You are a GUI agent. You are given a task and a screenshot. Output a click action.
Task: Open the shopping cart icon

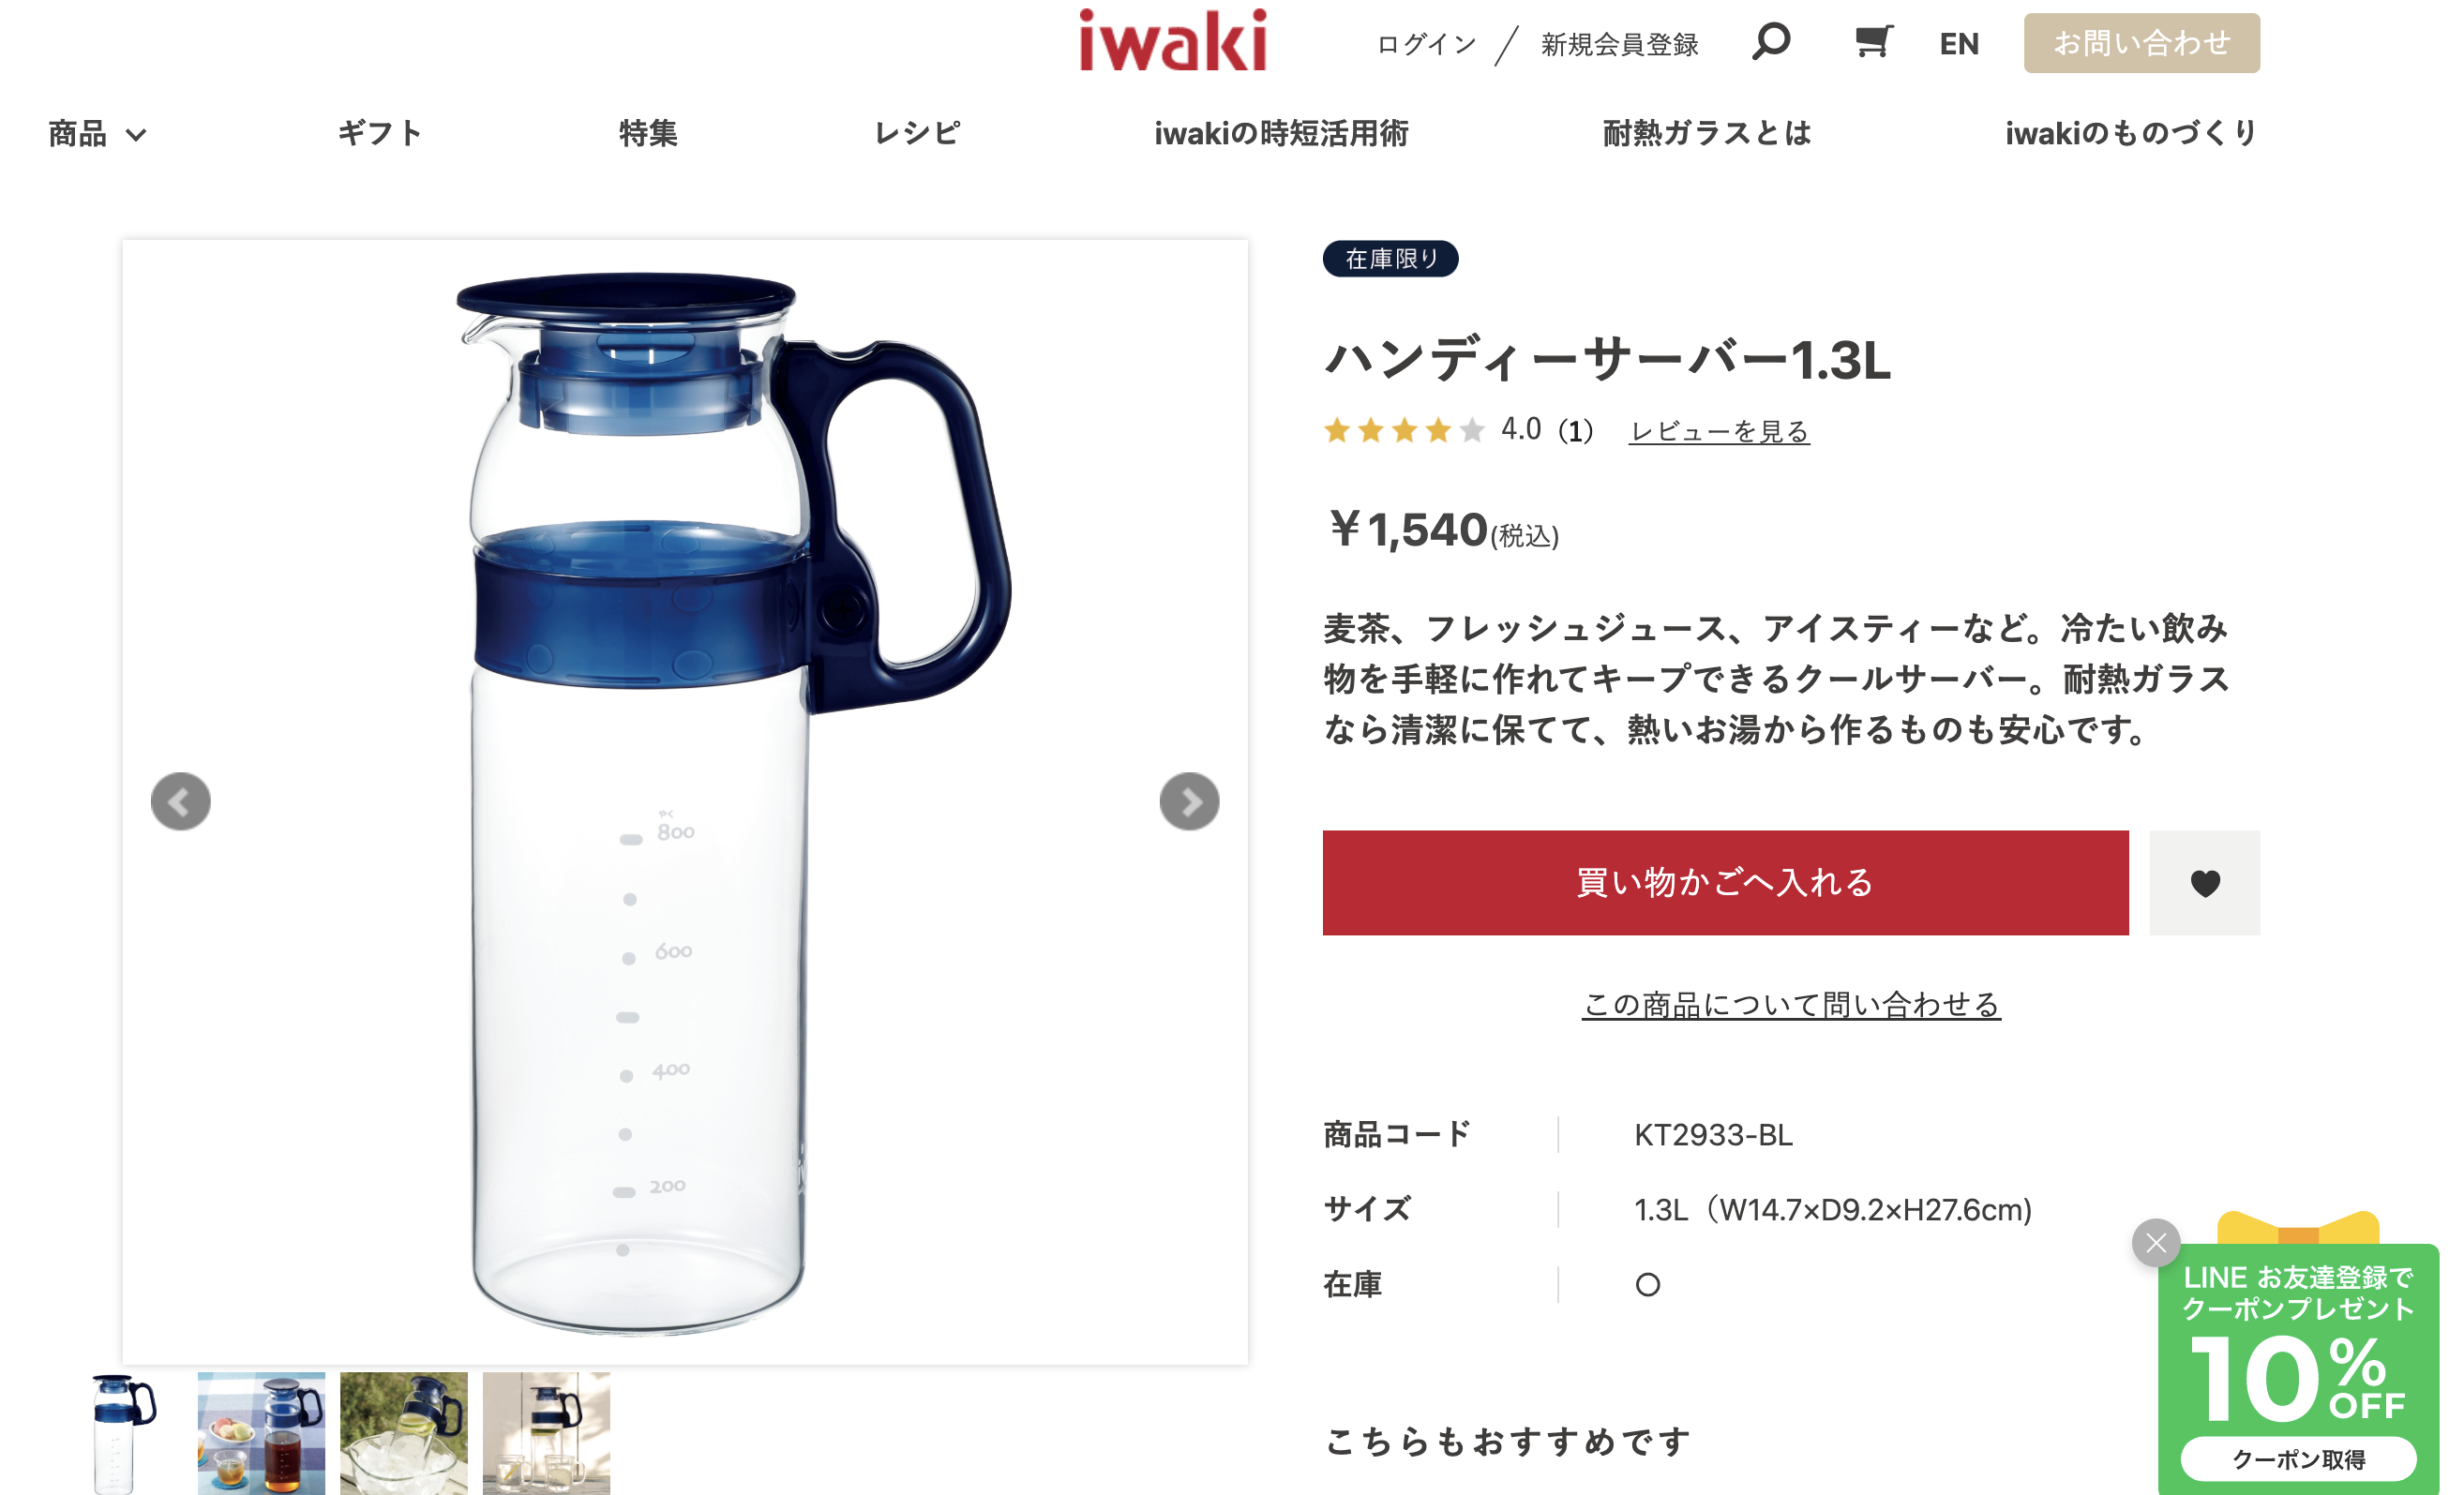1872,42
